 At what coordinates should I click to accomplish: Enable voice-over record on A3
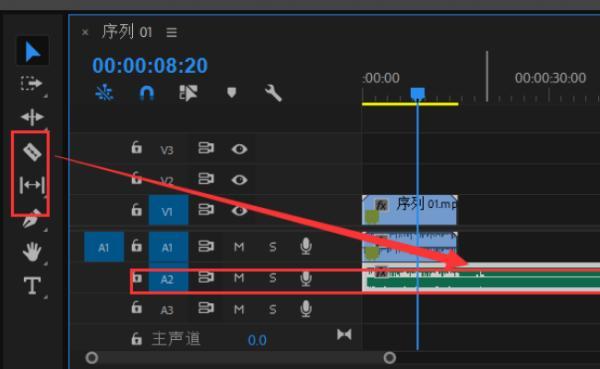tap(306, 309)
